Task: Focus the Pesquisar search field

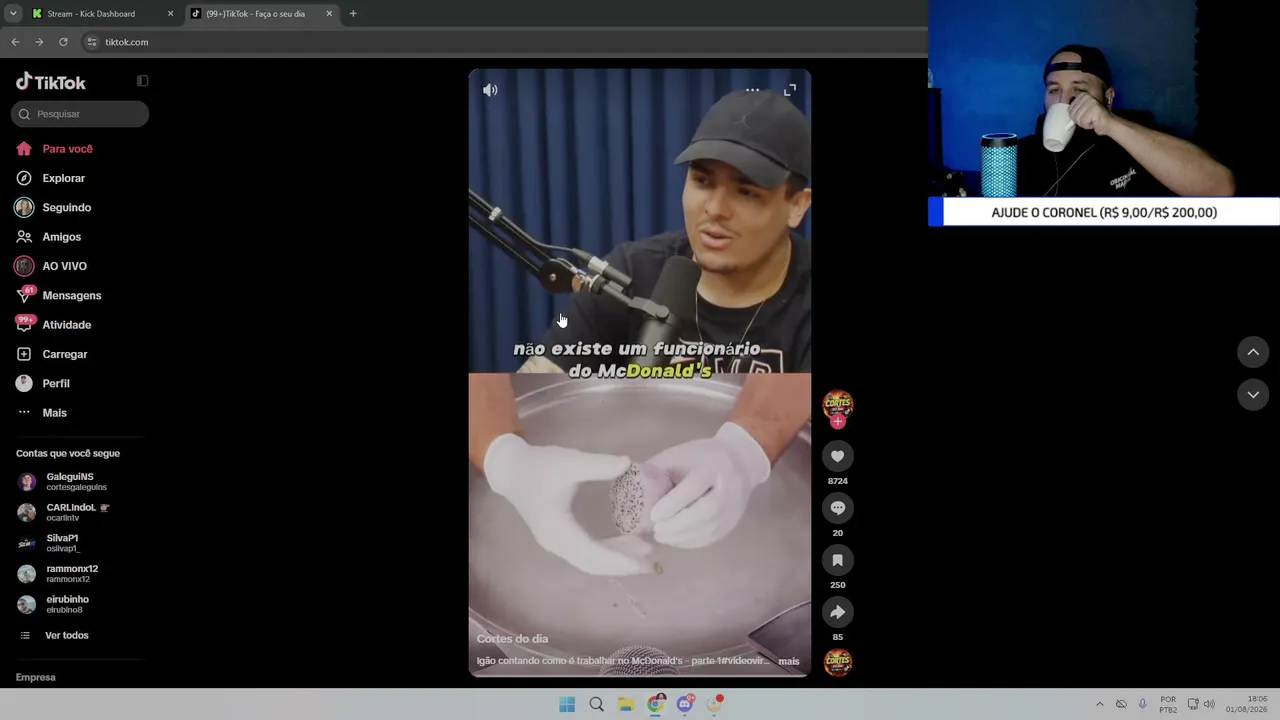Action: [x=80, y=114]
